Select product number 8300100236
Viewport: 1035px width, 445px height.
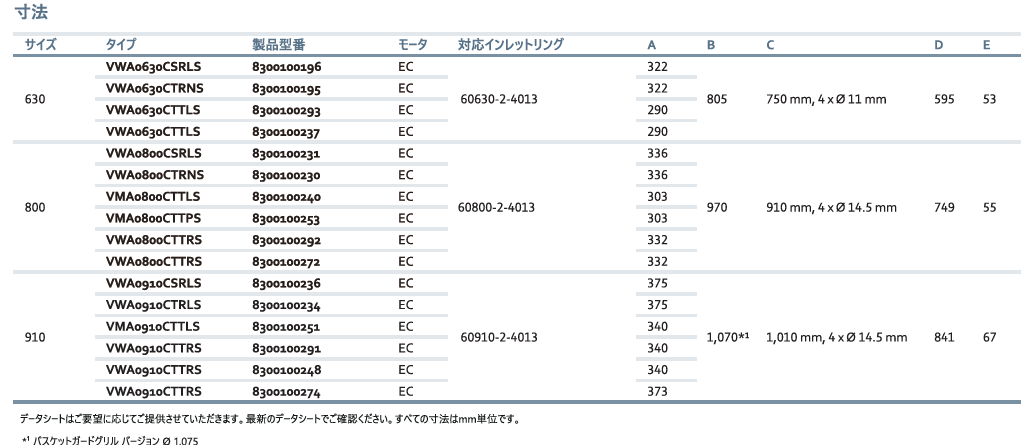[x=286, y=284]
